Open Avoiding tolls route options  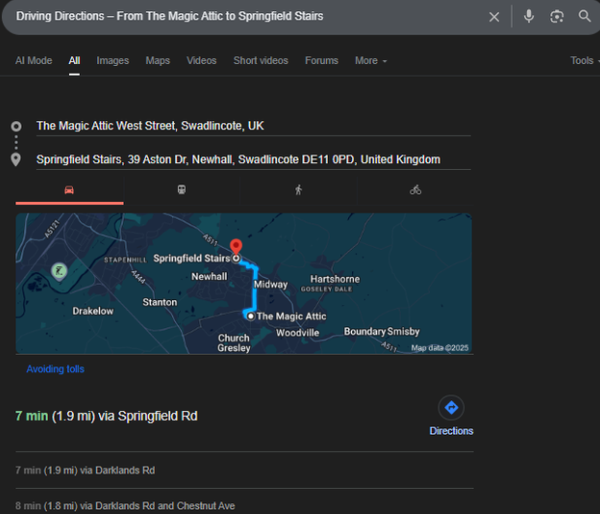(55, 369)
